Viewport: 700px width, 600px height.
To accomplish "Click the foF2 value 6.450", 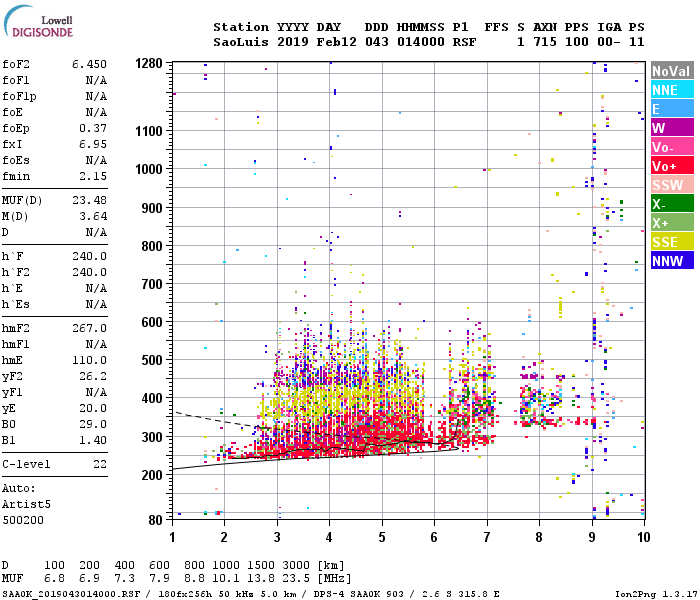I will click(x=89, y=64).
